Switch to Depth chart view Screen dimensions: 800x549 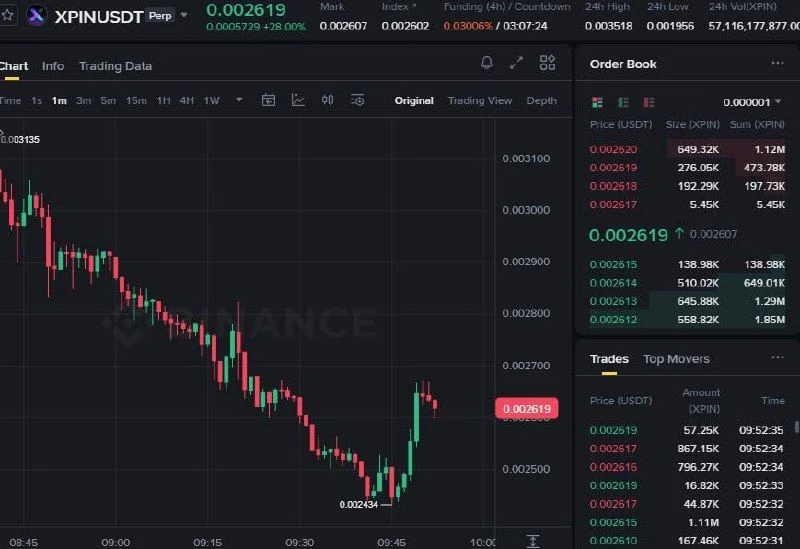[x=541, y=101]
